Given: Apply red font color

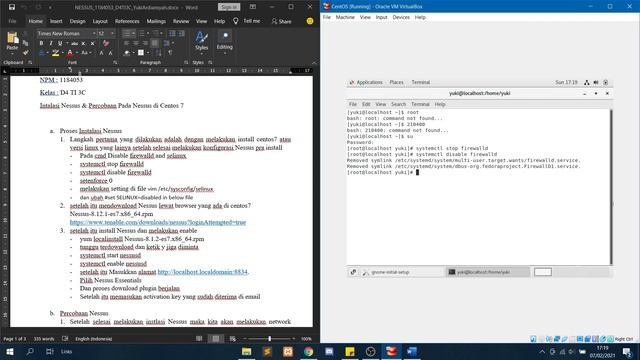Looking at the screenshot, I should (x=70, y=53).
